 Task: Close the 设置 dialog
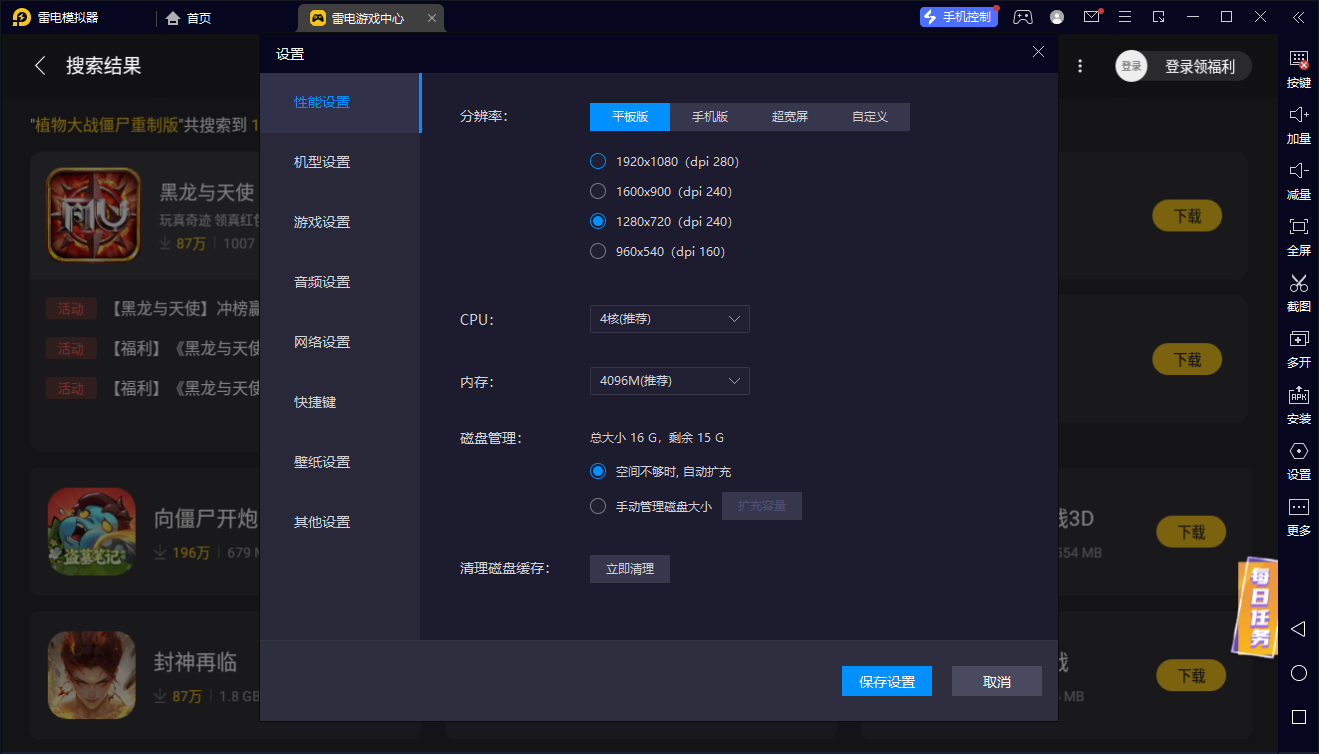pos(1038,52)
